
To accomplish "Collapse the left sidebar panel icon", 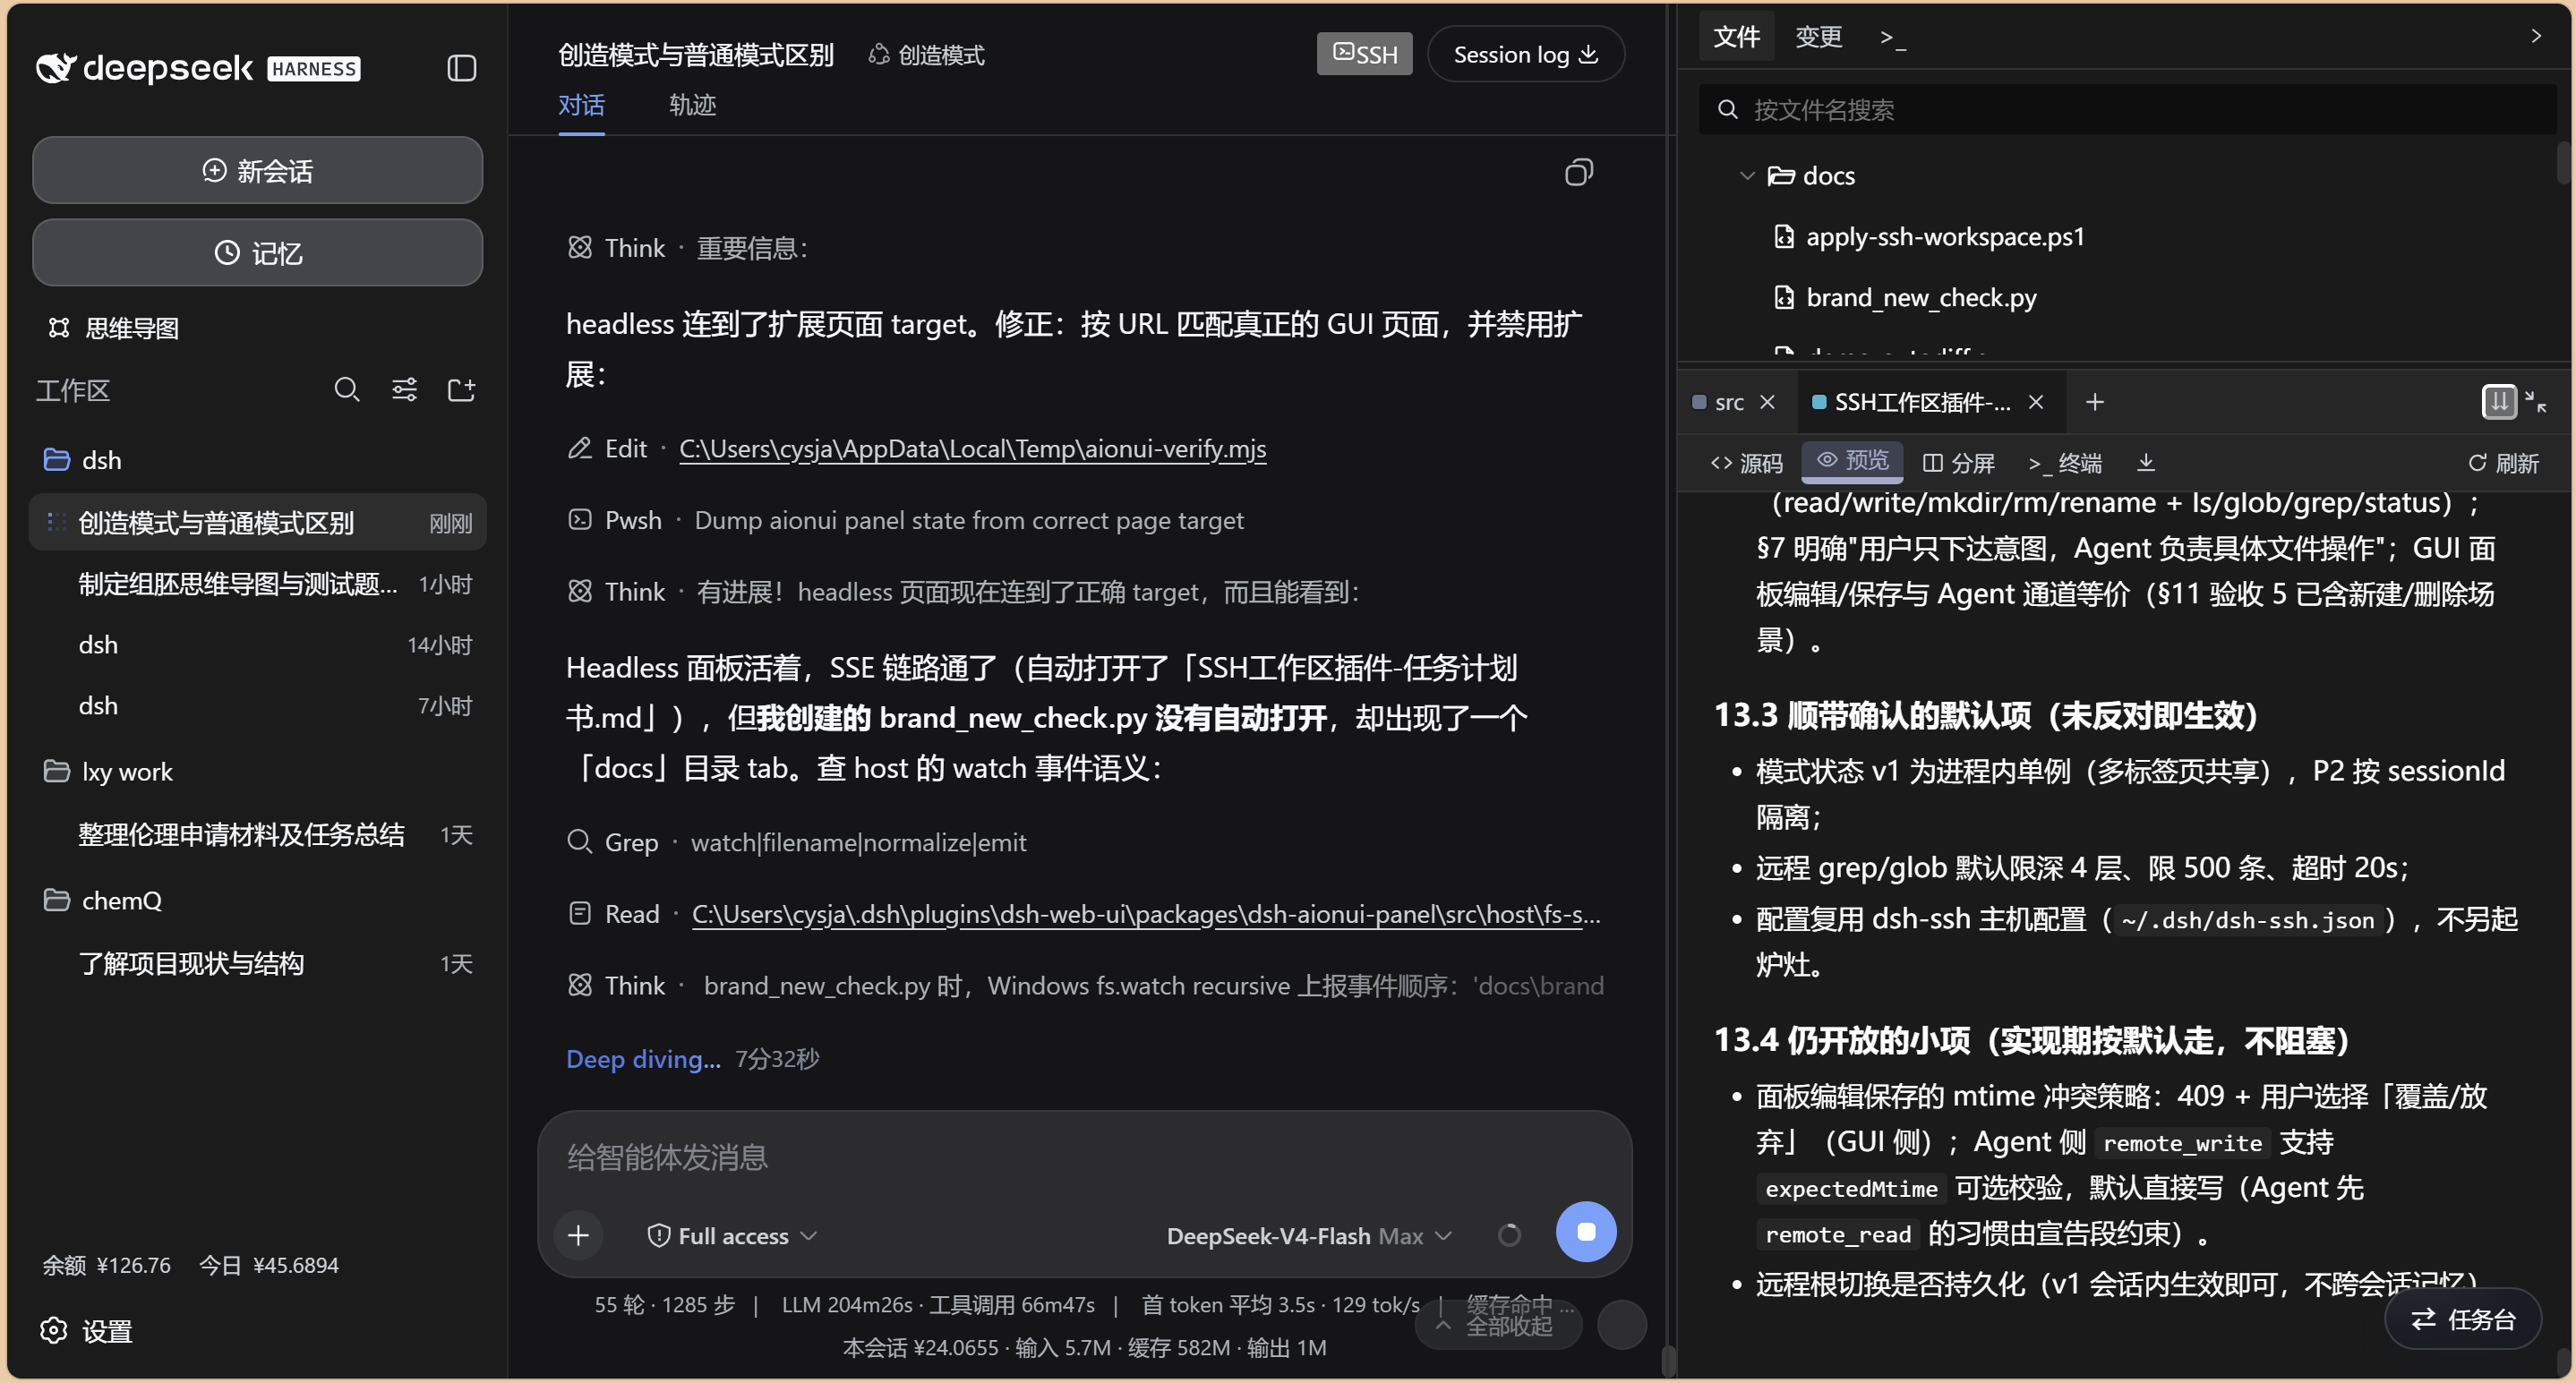I will point(461,68).
